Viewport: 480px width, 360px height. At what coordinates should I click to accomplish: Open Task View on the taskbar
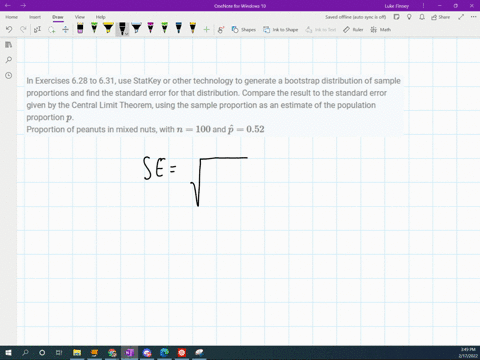[x=59, y=353]
